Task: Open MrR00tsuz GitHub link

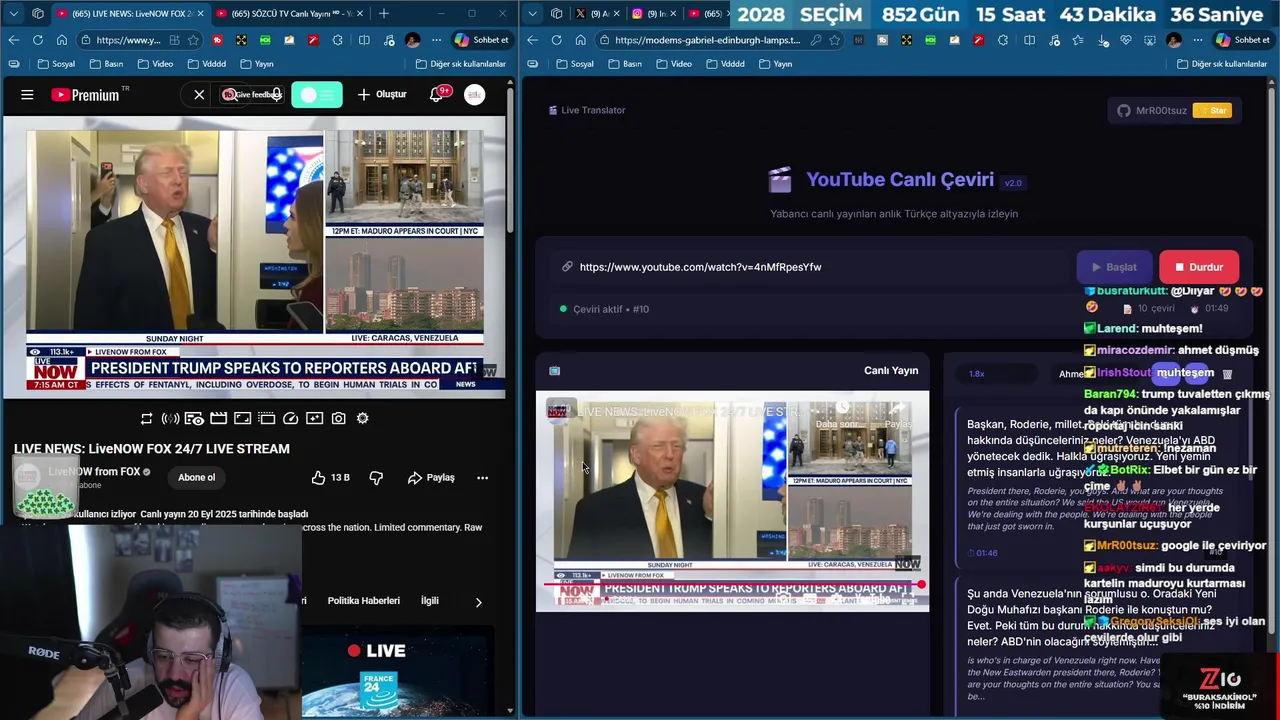Action: pos(1152,111)
